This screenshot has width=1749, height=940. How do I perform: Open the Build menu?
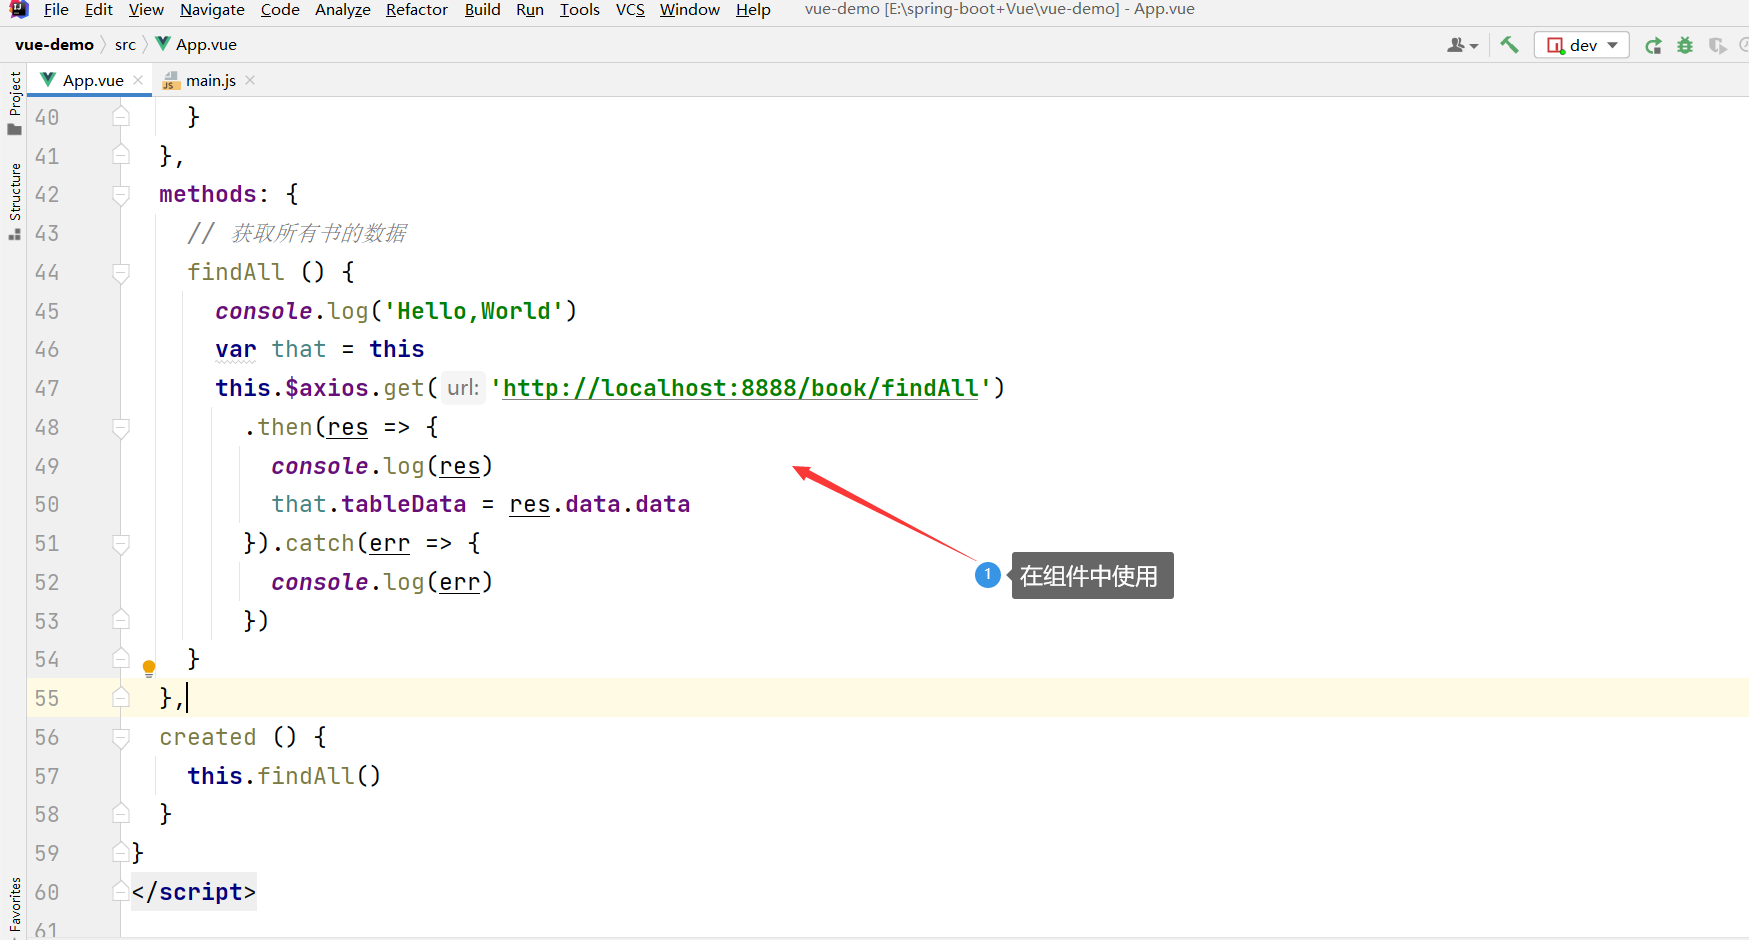(x=482, y=10)
